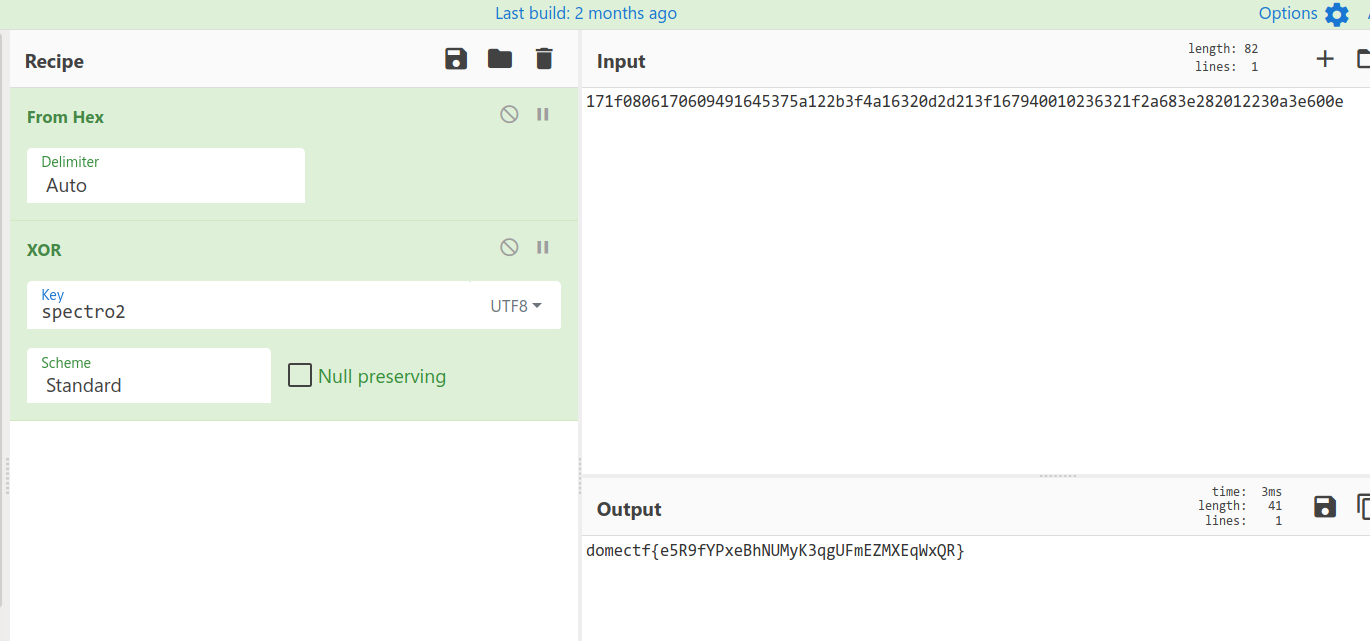1370x641 pixels.
Task: Disable the From Hex operation
Action: (x=509, y=114)
